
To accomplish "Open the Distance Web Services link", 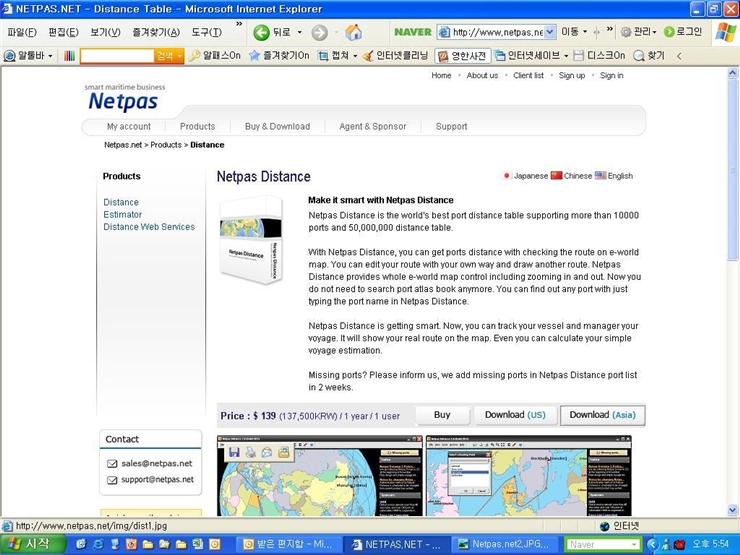I will tap(149, 227).
